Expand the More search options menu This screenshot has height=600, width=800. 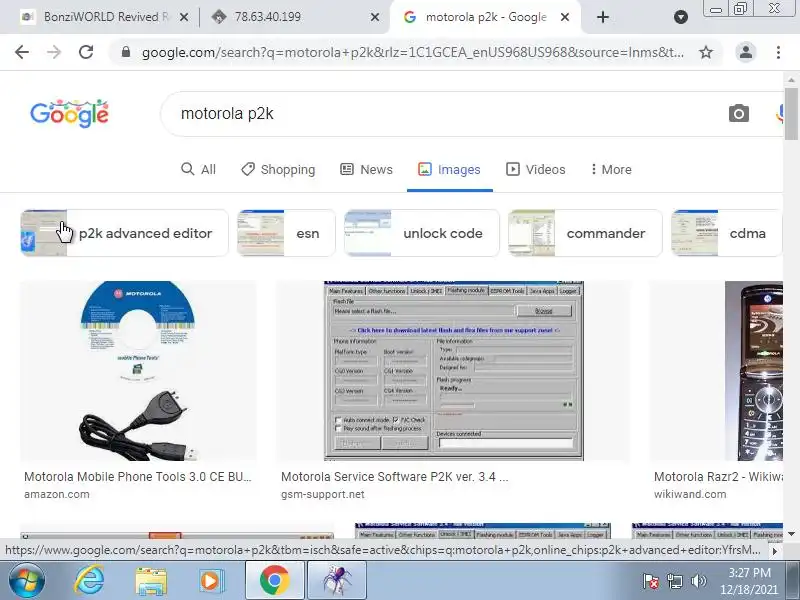[611, 169]
